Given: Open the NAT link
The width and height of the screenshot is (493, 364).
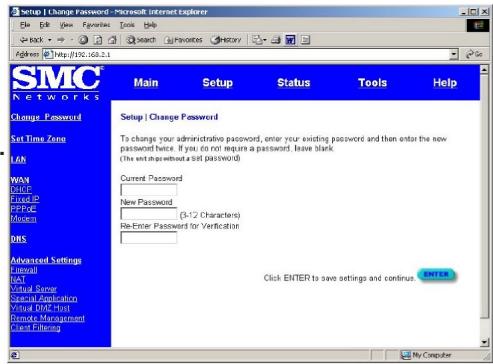Looking at the screenshot, I should [x=18, y=280].
